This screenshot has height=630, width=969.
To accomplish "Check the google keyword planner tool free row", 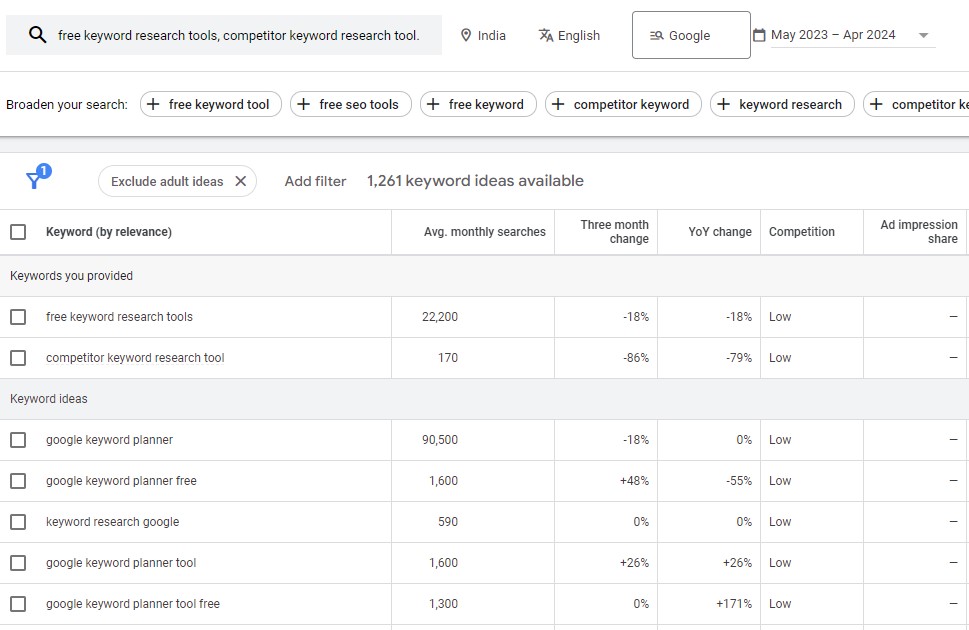I will point(19,604).
